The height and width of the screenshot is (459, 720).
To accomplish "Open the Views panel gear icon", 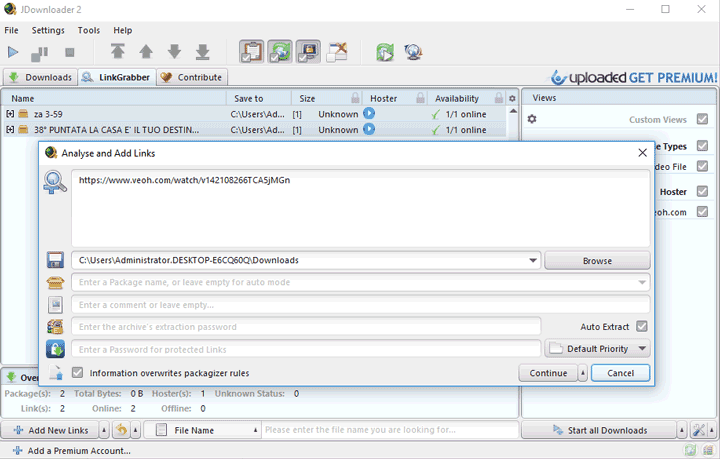I will tap(532, 119).
